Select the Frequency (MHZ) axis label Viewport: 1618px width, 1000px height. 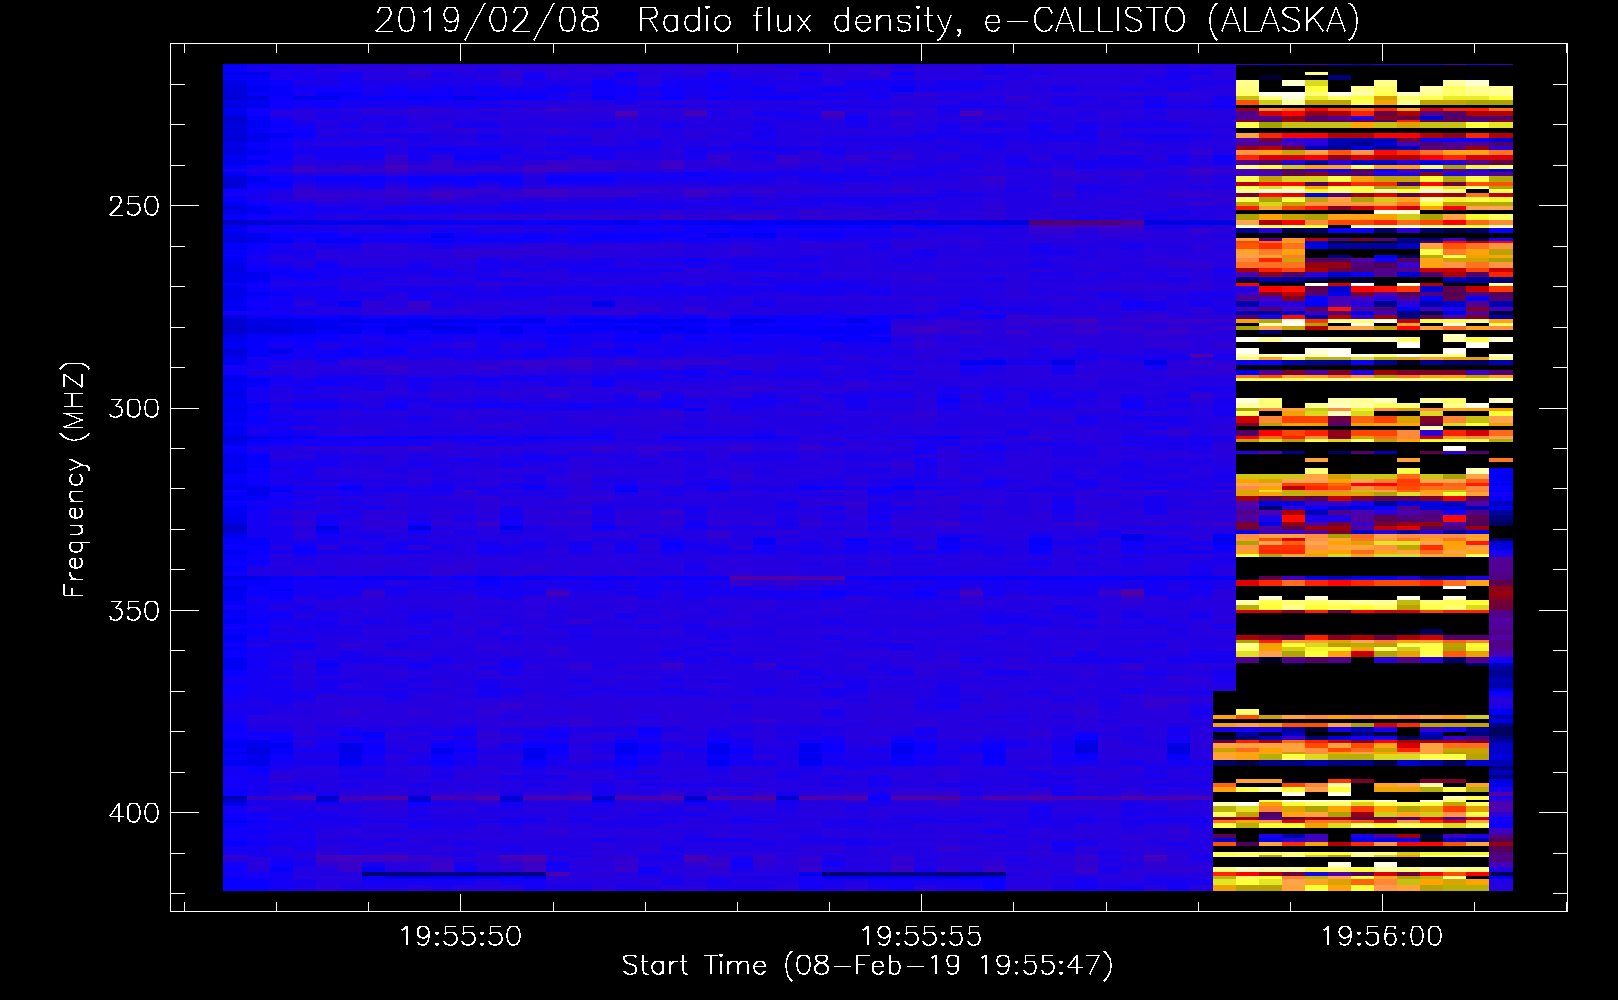(x=74, y=479)
